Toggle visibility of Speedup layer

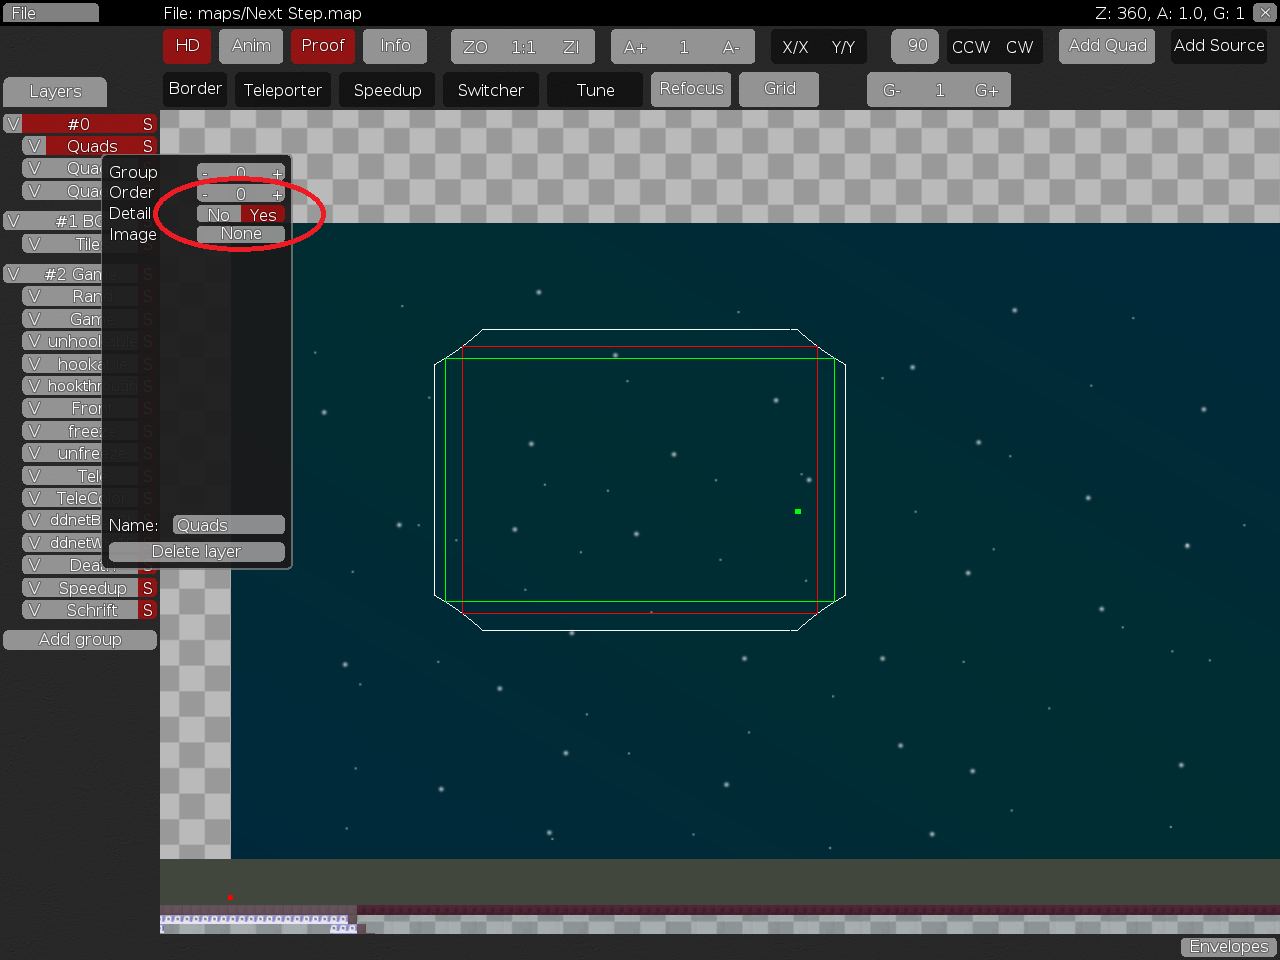pyautogui.click(x=34, y=588)
